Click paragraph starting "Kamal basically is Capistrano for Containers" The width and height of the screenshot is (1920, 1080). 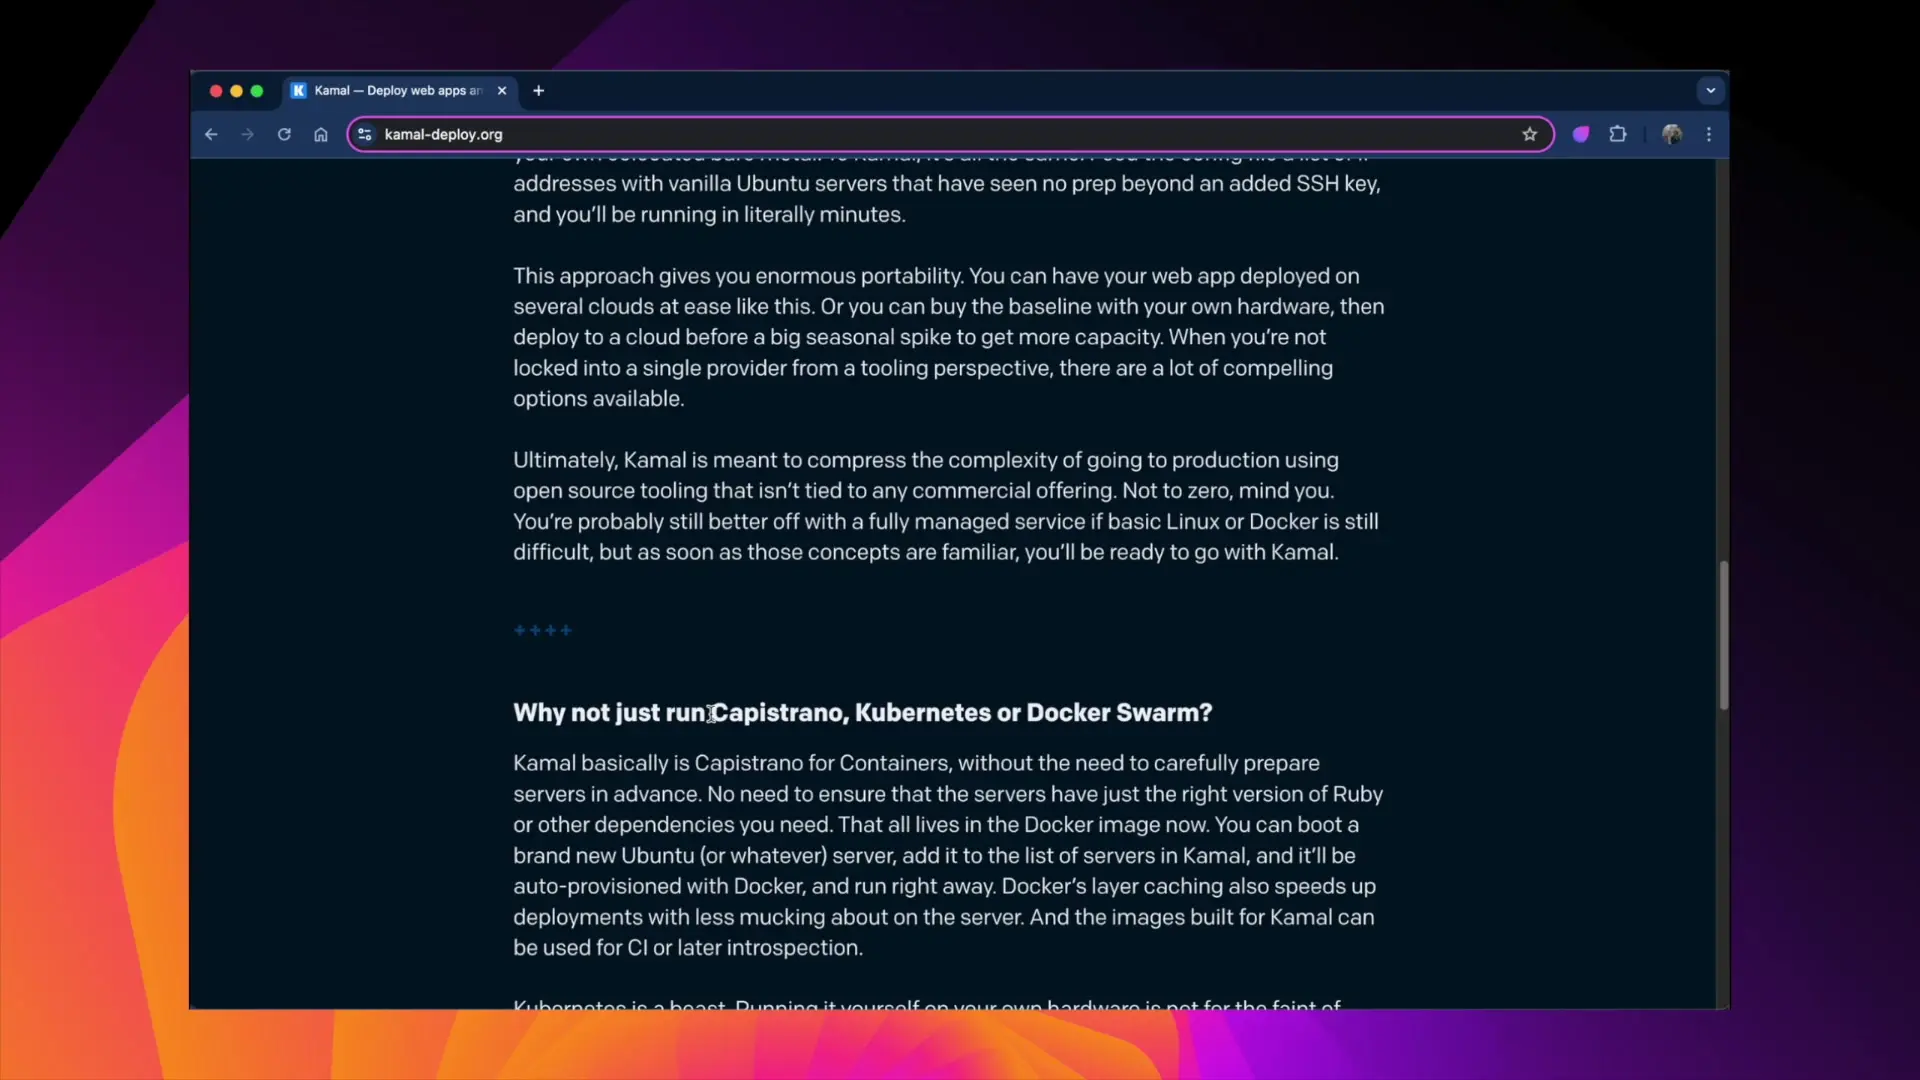point(948,855)
